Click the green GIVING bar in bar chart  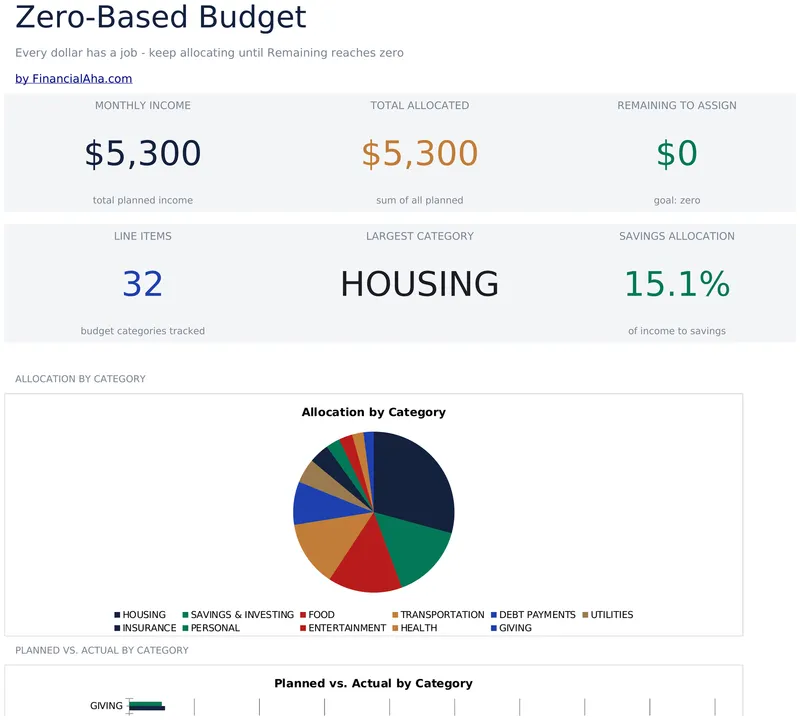pos(145,704)
